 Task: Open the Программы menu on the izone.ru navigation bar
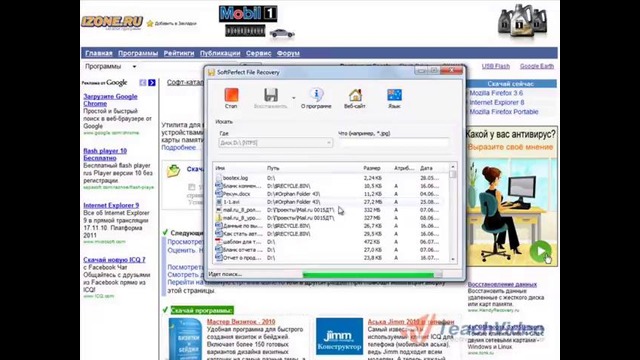tap(138, 53)
